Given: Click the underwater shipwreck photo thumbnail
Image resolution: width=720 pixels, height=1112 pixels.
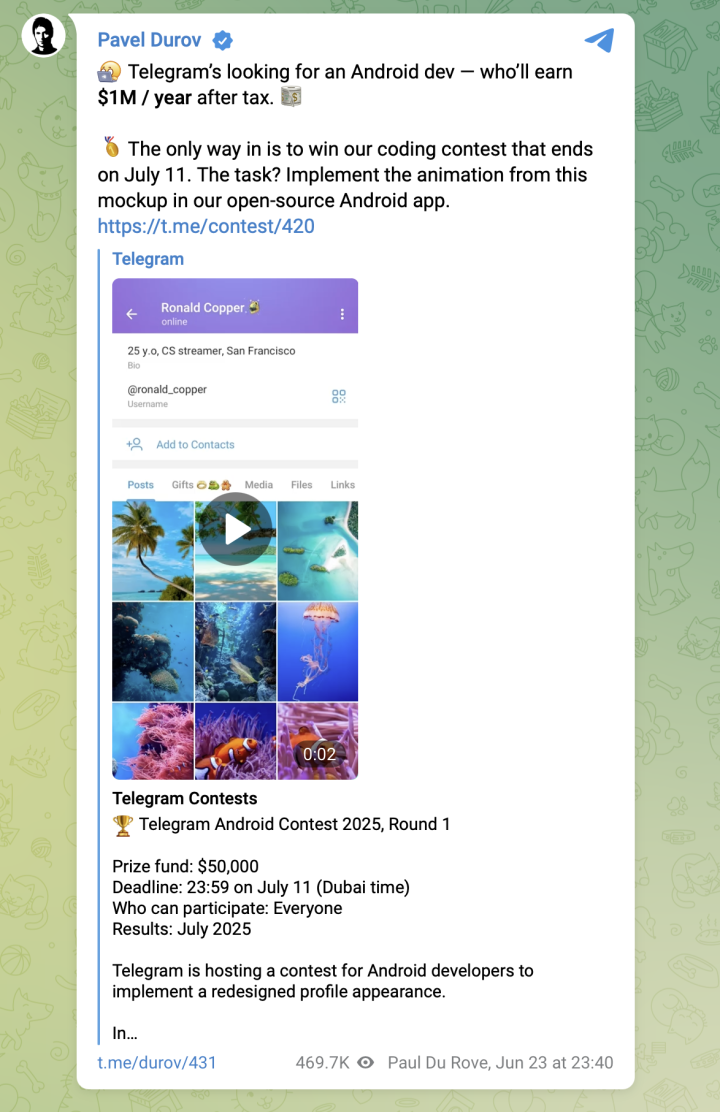Looking at the screenshot, I should tap(236, 652).
